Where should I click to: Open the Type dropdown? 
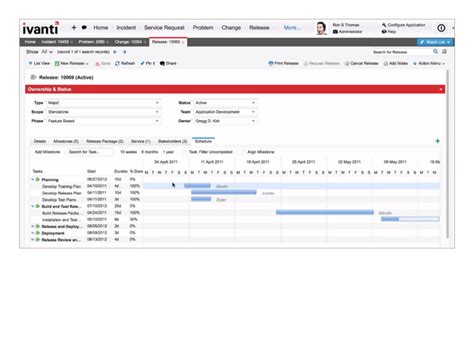pos(157,103)
